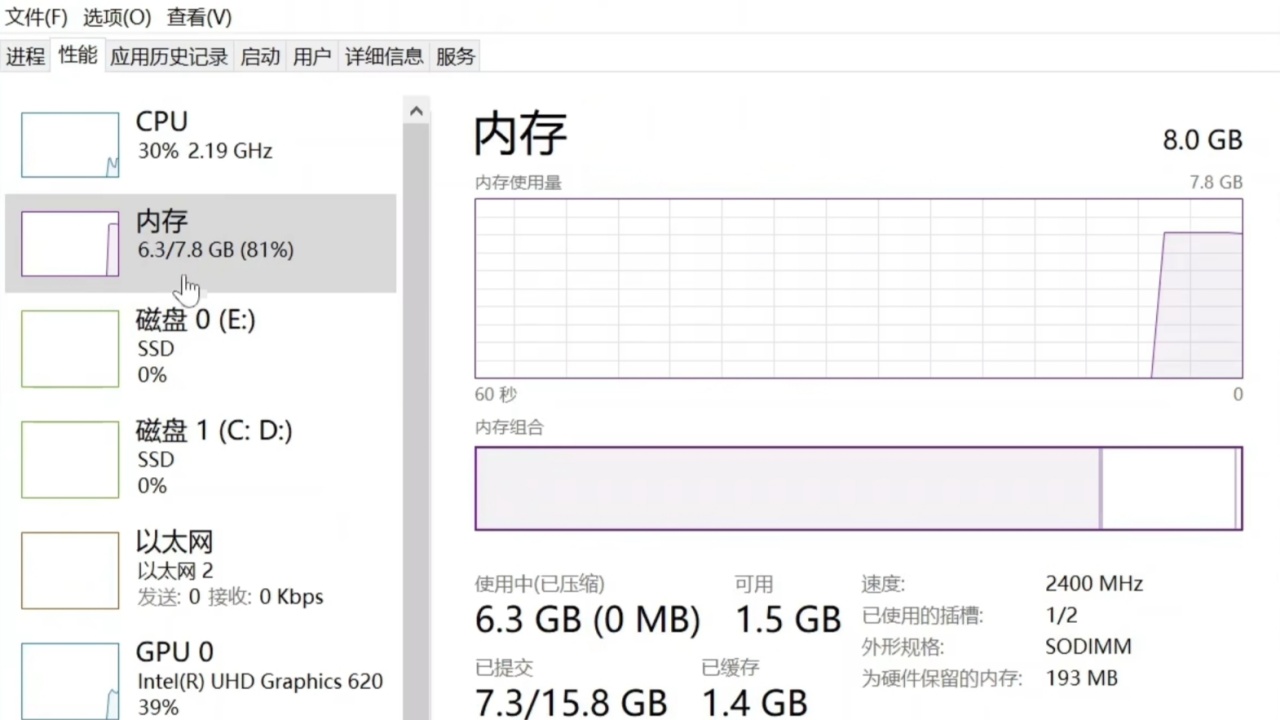1280x720 pixels.
Task: Open the 文件(F) menu
Action: (x=37, y=17)
